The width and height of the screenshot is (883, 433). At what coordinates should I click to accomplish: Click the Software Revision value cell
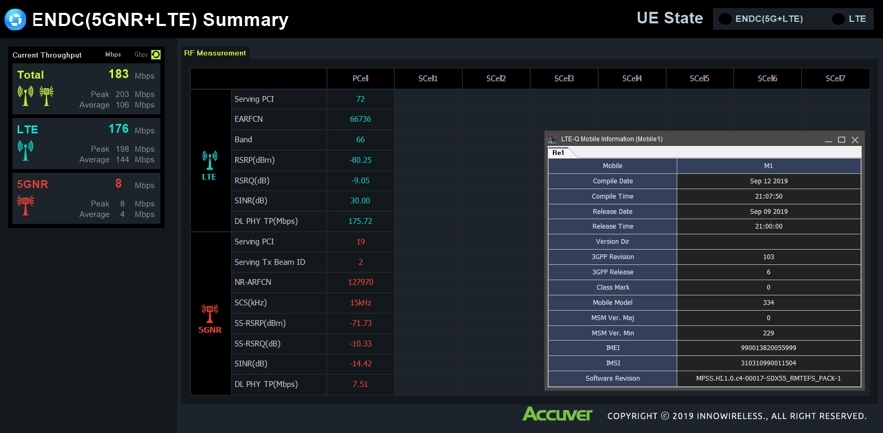(x=768, y=379)
